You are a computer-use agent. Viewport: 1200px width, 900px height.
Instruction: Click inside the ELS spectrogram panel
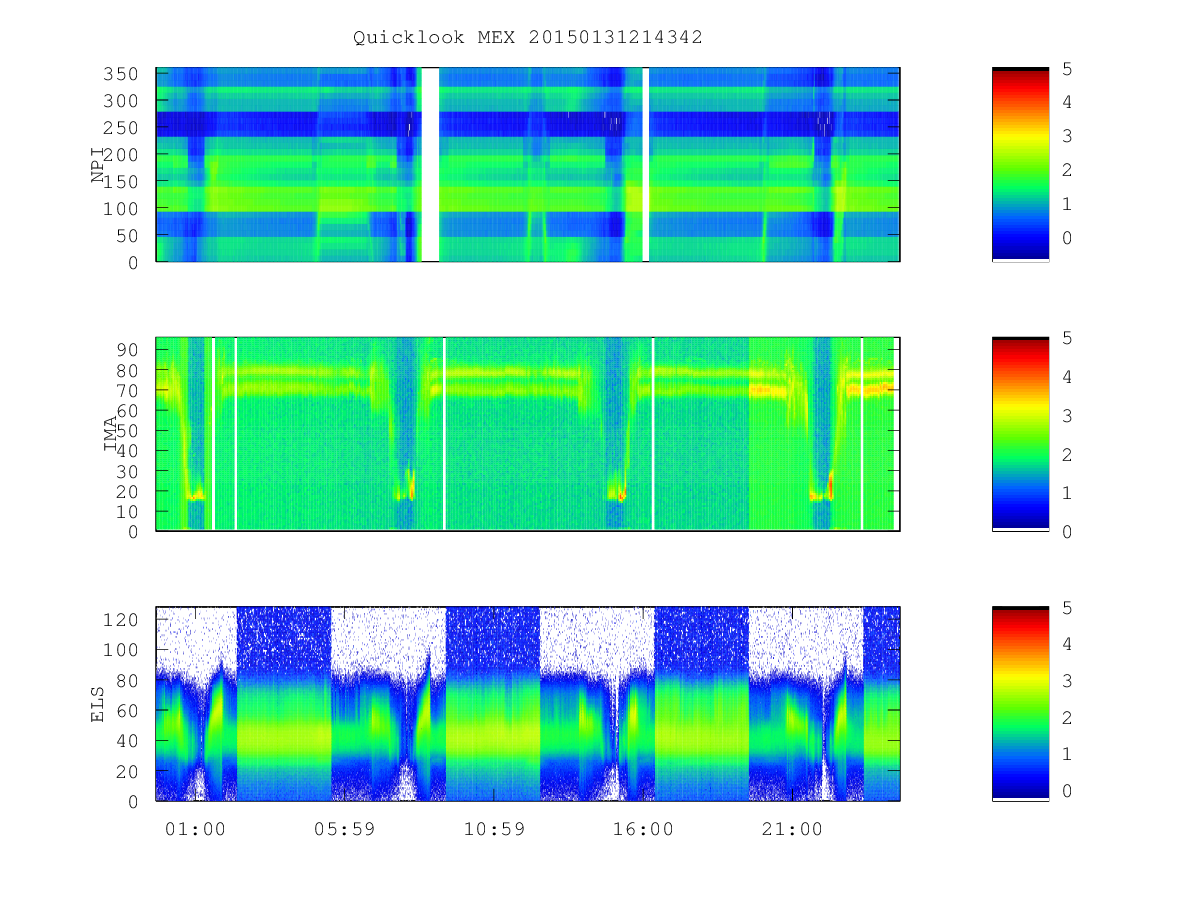528,703
